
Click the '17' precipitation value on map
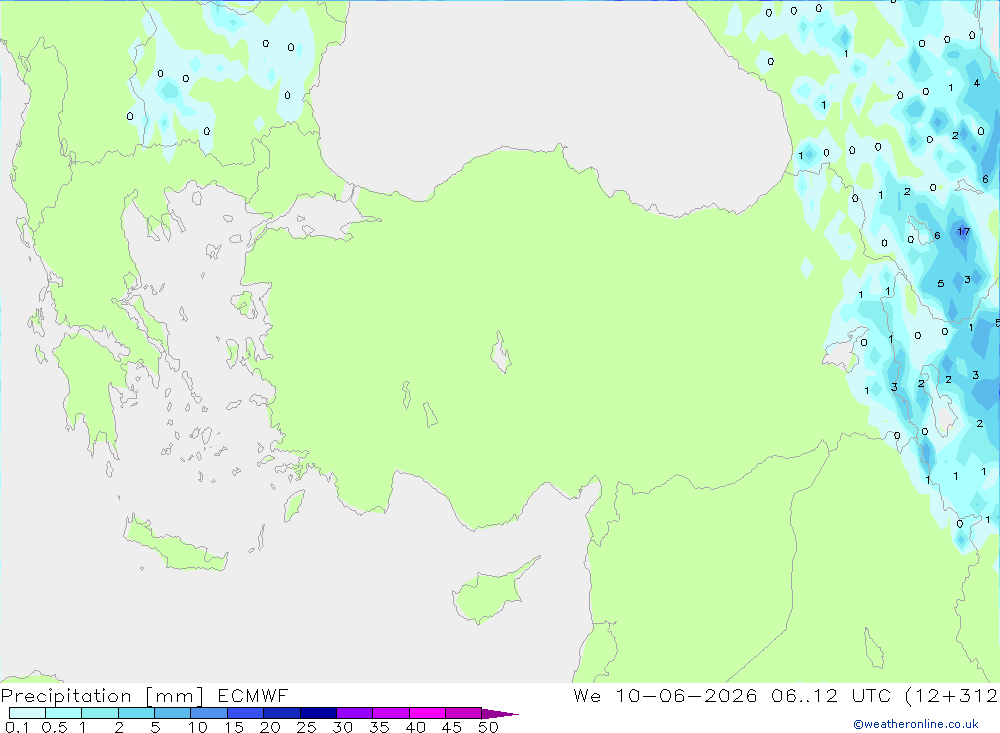pos(964,232)
